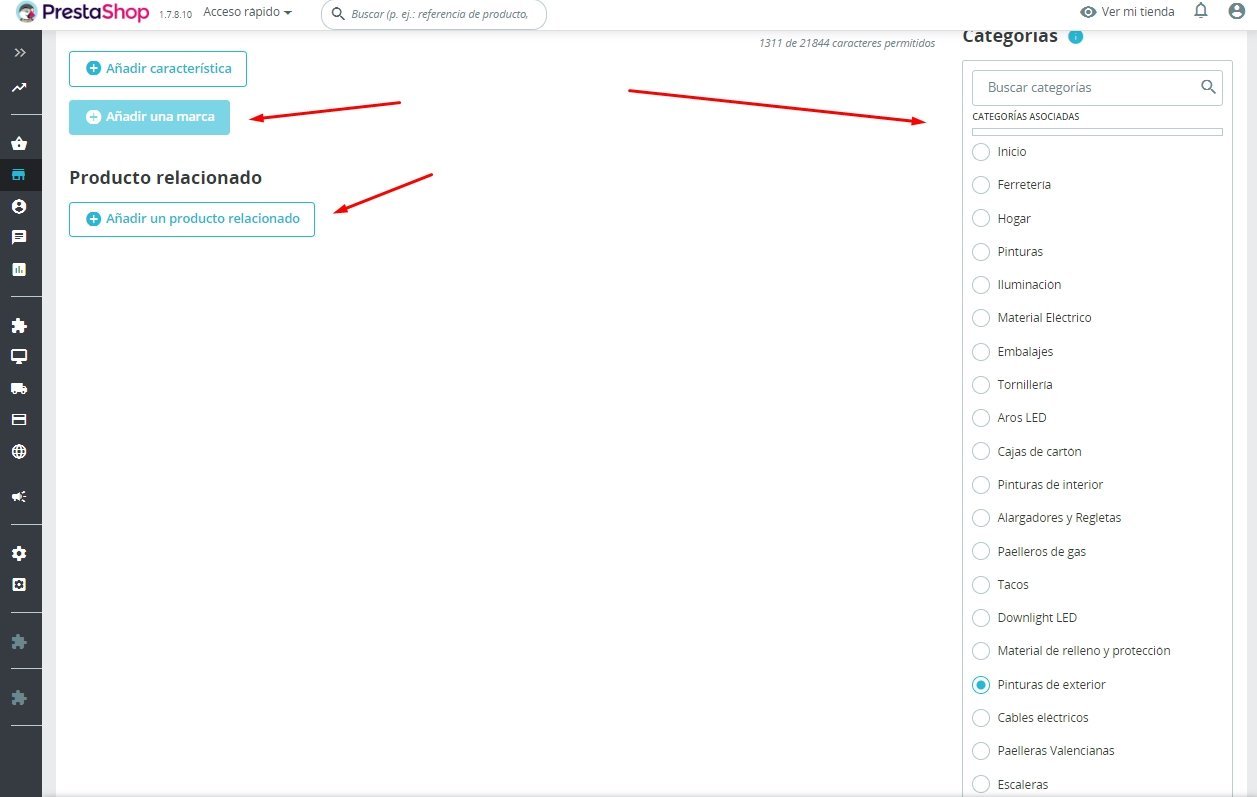Open Modules via first puzzle piece icon
Image resolution: width=1257 pixels, height=797 pixels.
(19, 325)
